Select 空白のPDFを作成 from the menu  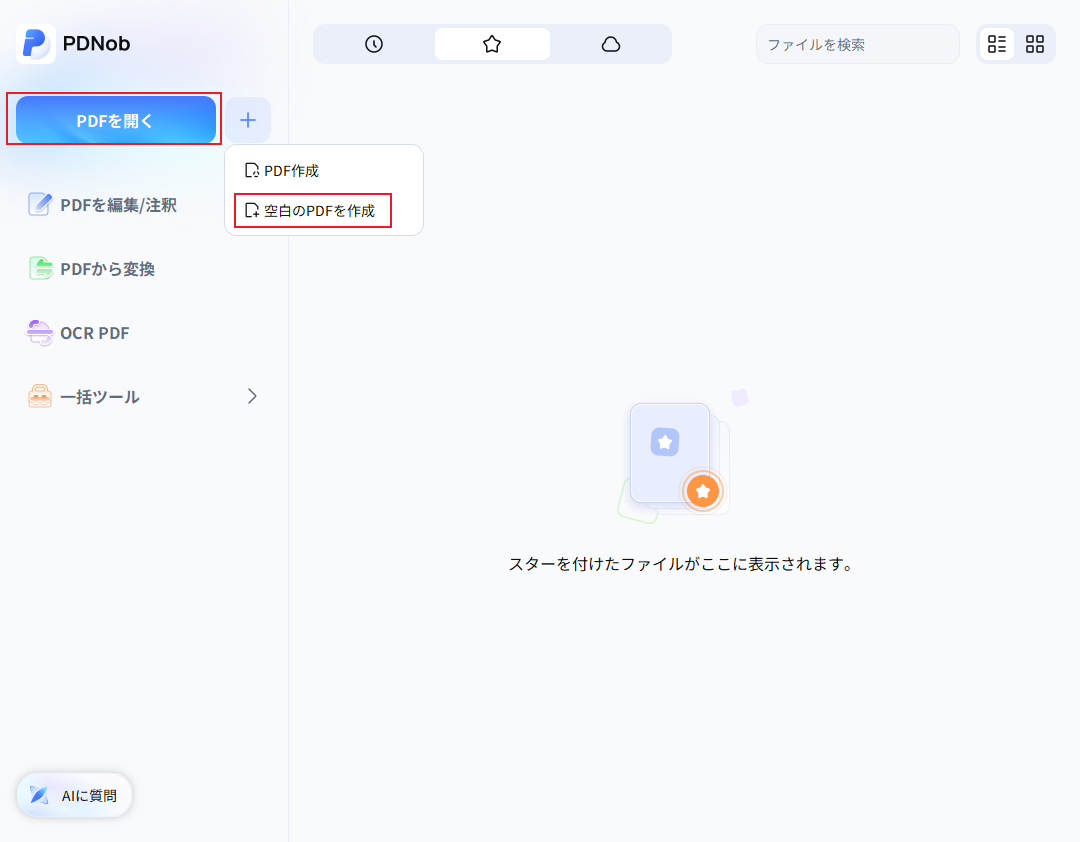click(x=312, y=211)
